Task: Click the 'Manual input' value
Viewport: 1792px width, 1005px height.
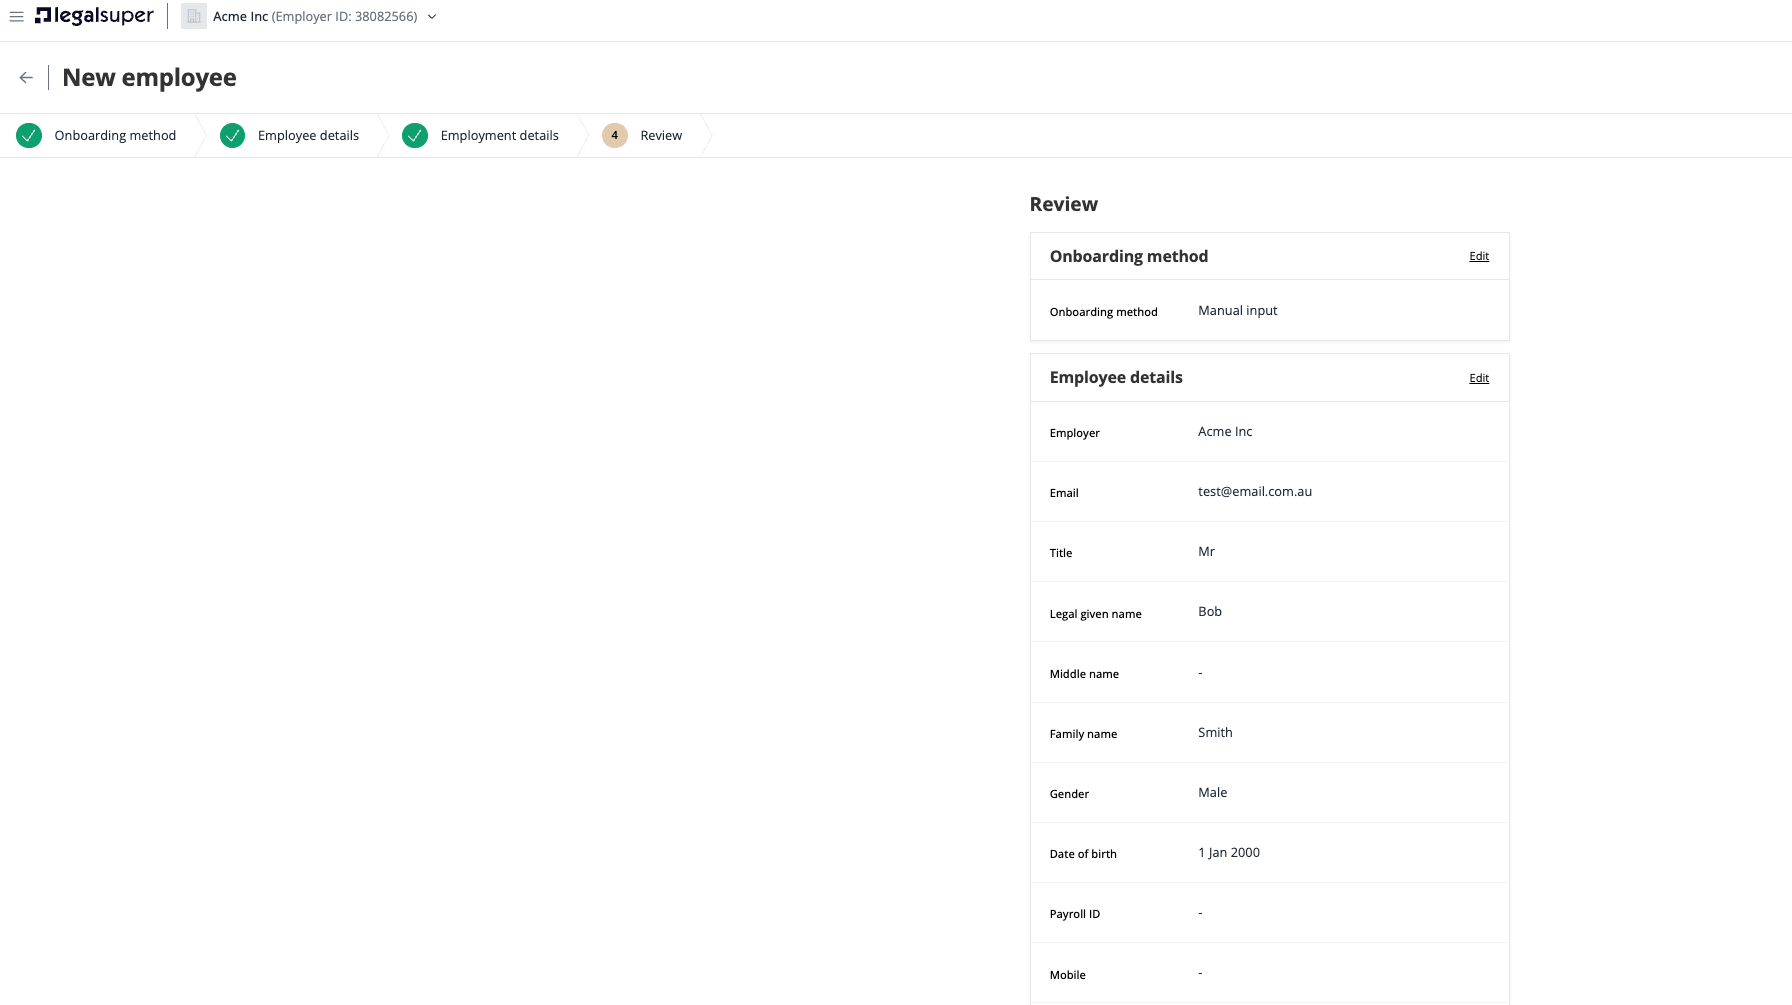Action: pyautogui.click(x=1238, y=311)
